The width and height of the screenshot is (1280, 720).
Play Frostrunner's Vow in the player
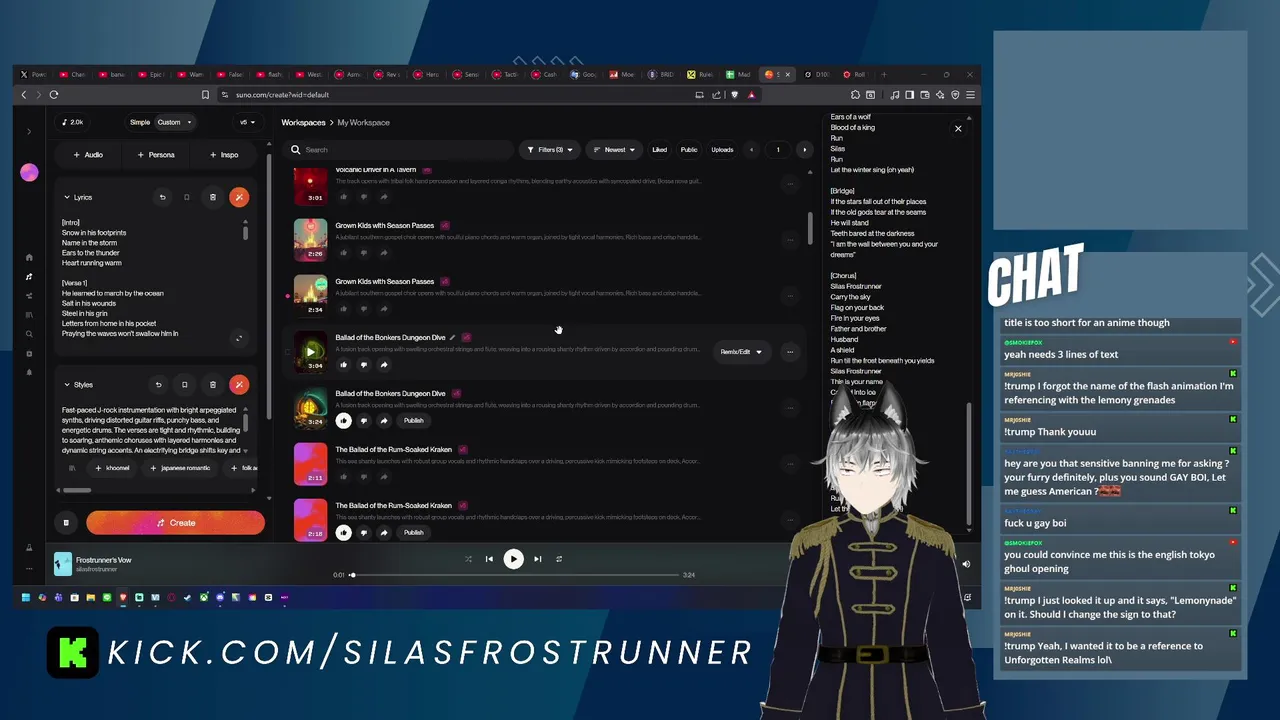click(513, 559)
